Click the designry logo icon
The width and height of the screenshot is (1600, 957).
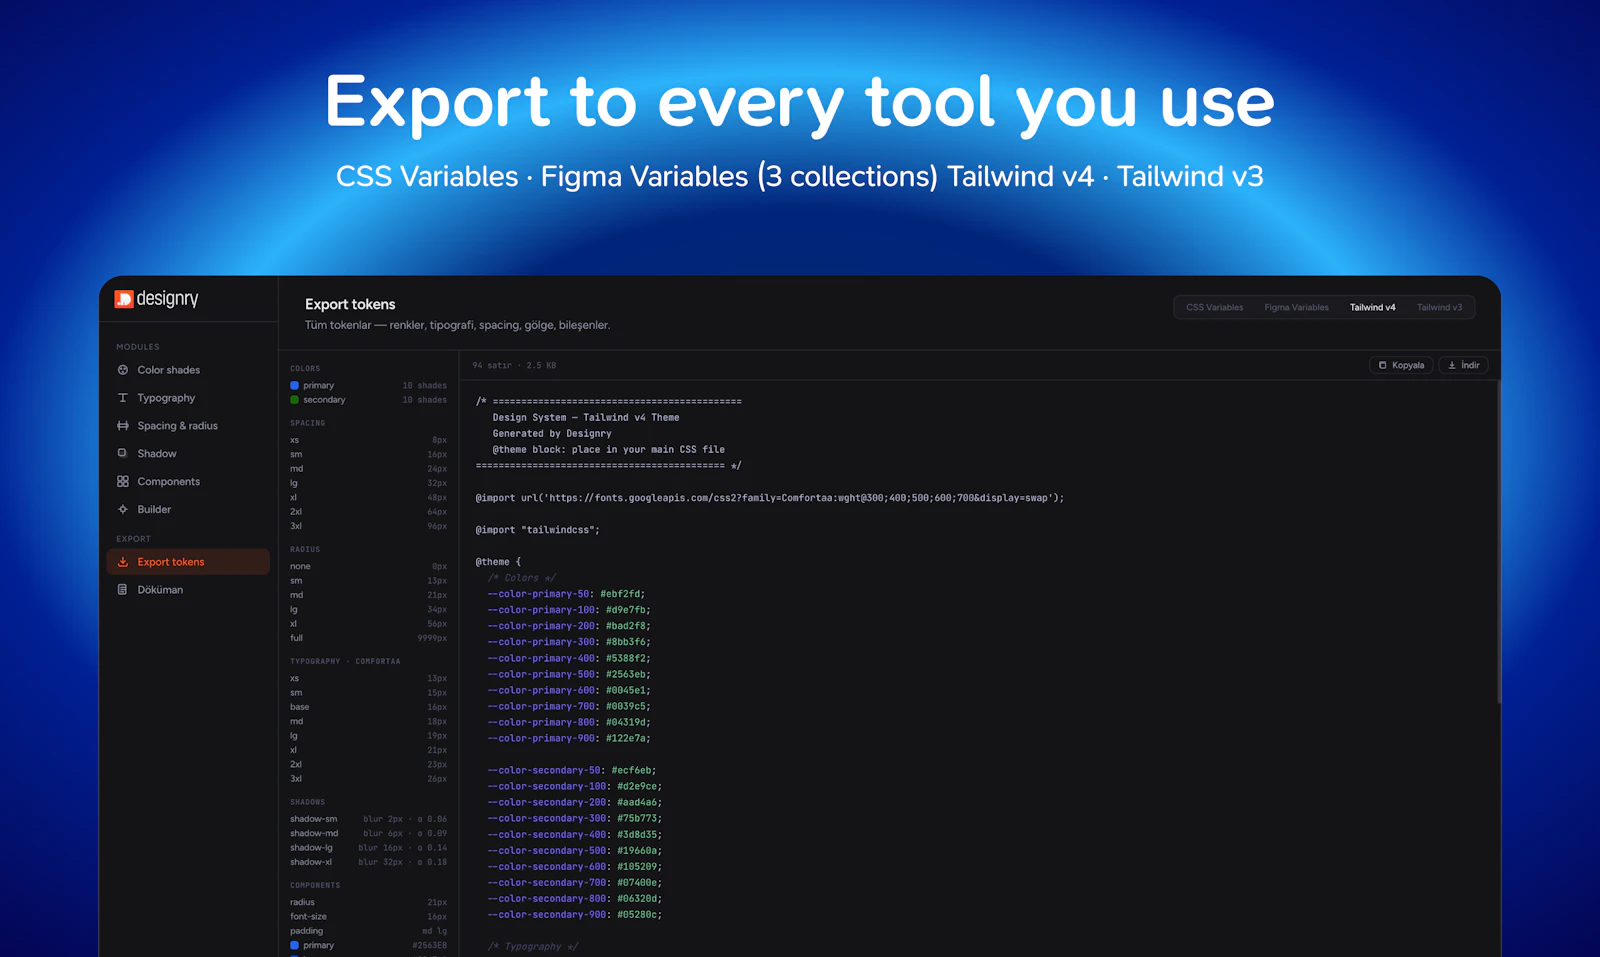124,299
